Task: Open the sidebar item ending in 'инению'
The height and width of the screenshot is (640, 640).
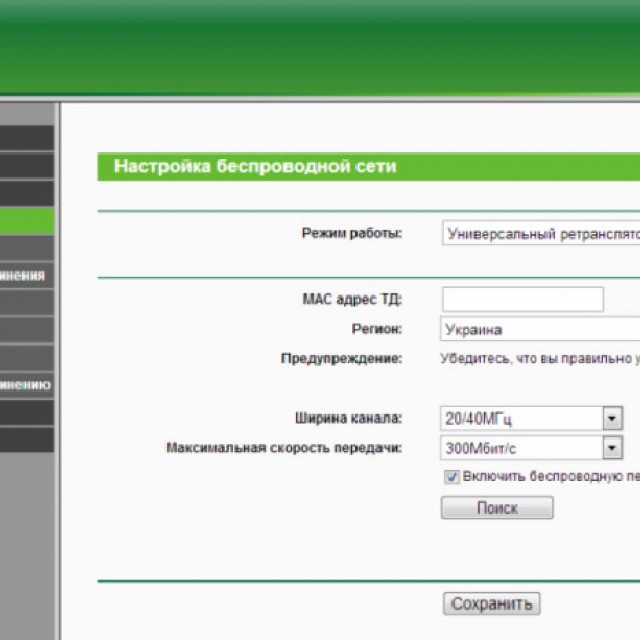Action: click(27, 385)
